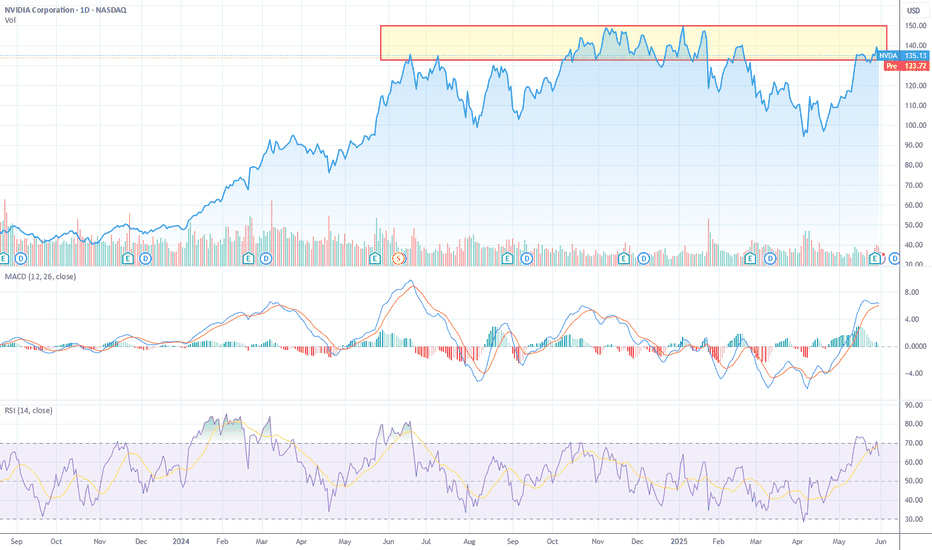The image size is (932, 550).
Task: Click the NVDA 135.13 last price label
Action: [902, 56]
